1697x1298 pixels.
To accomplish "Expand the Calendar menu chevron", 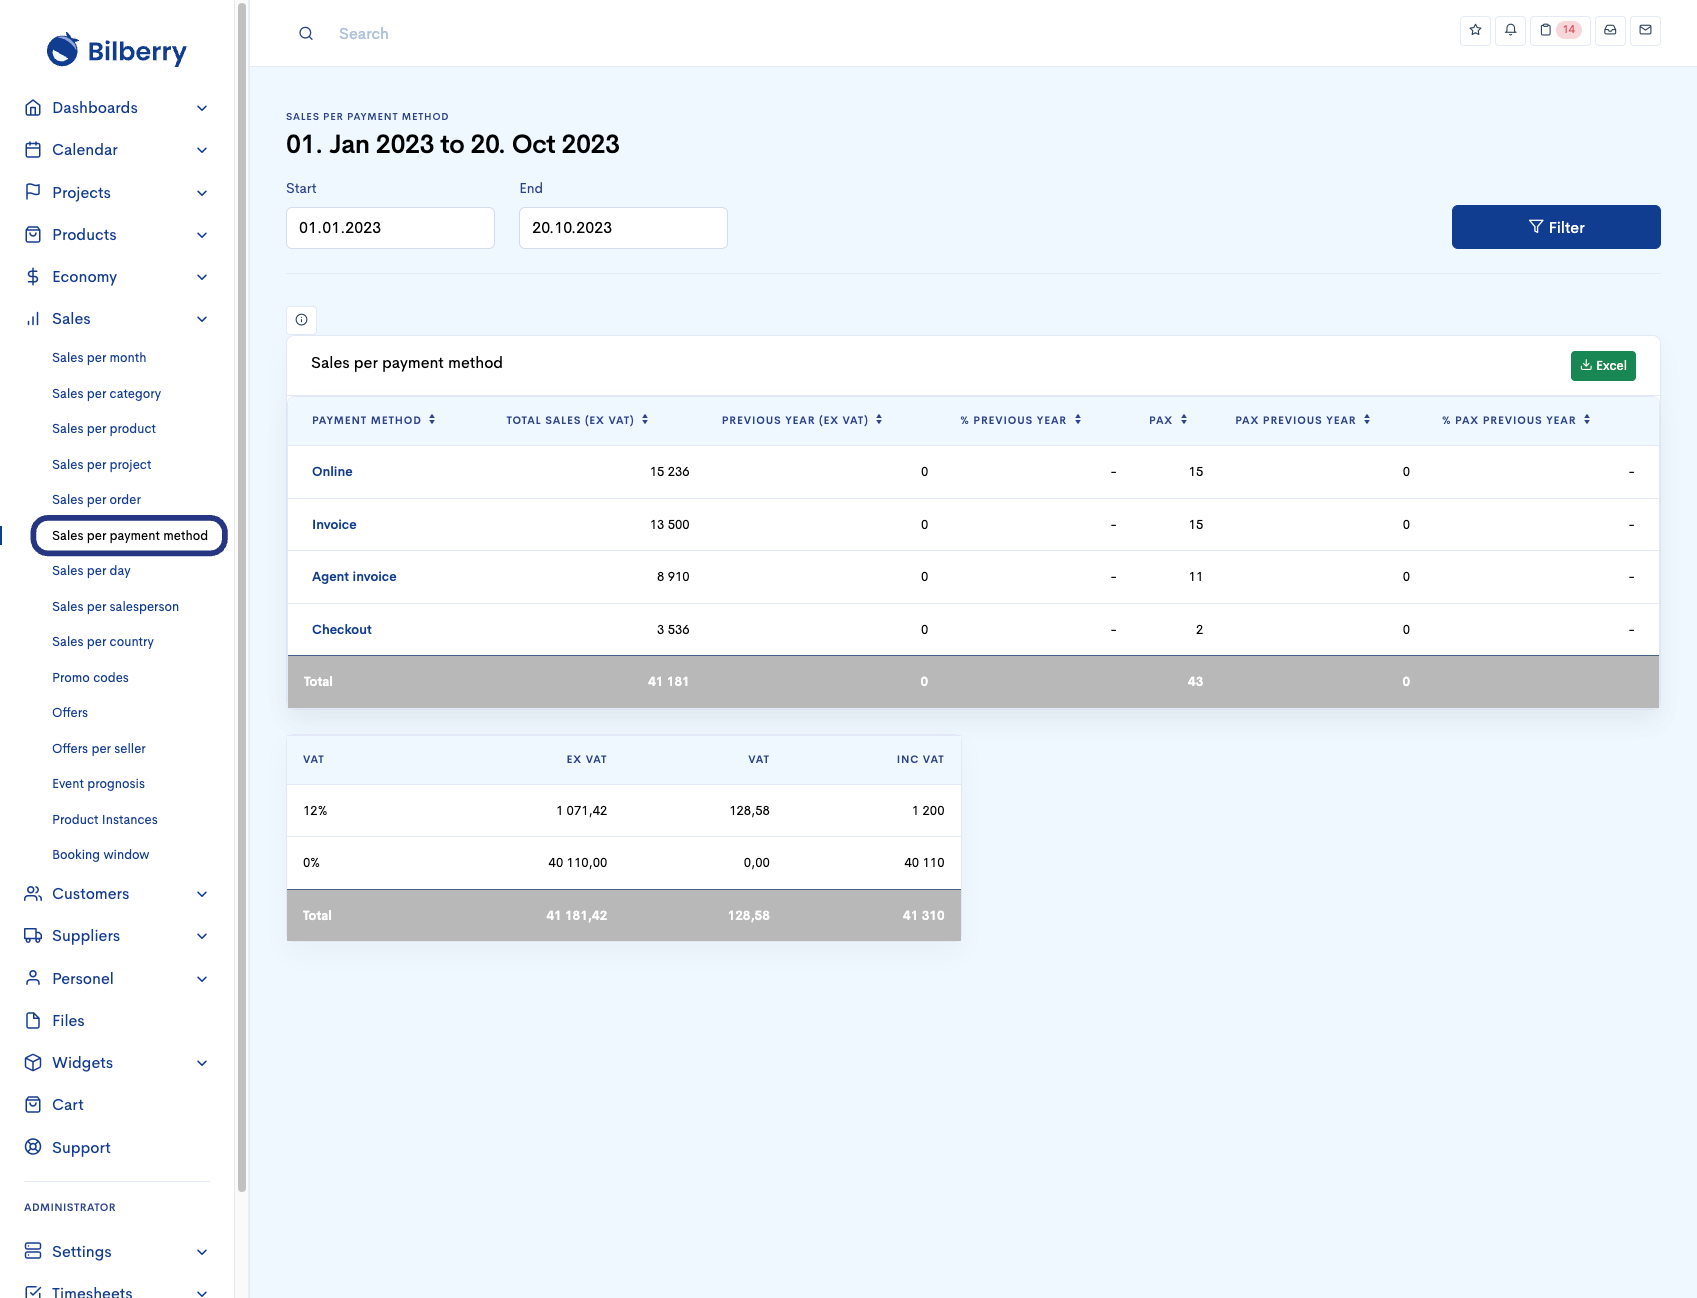I will click(x=202, y=150).
